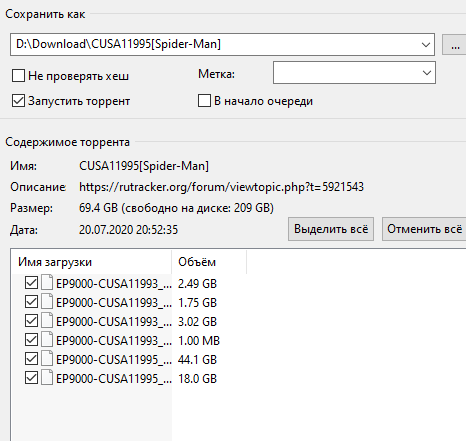Uncheck the "Запустить торрент" checkbox
The image size is (466, 441).
click(18, 101)
